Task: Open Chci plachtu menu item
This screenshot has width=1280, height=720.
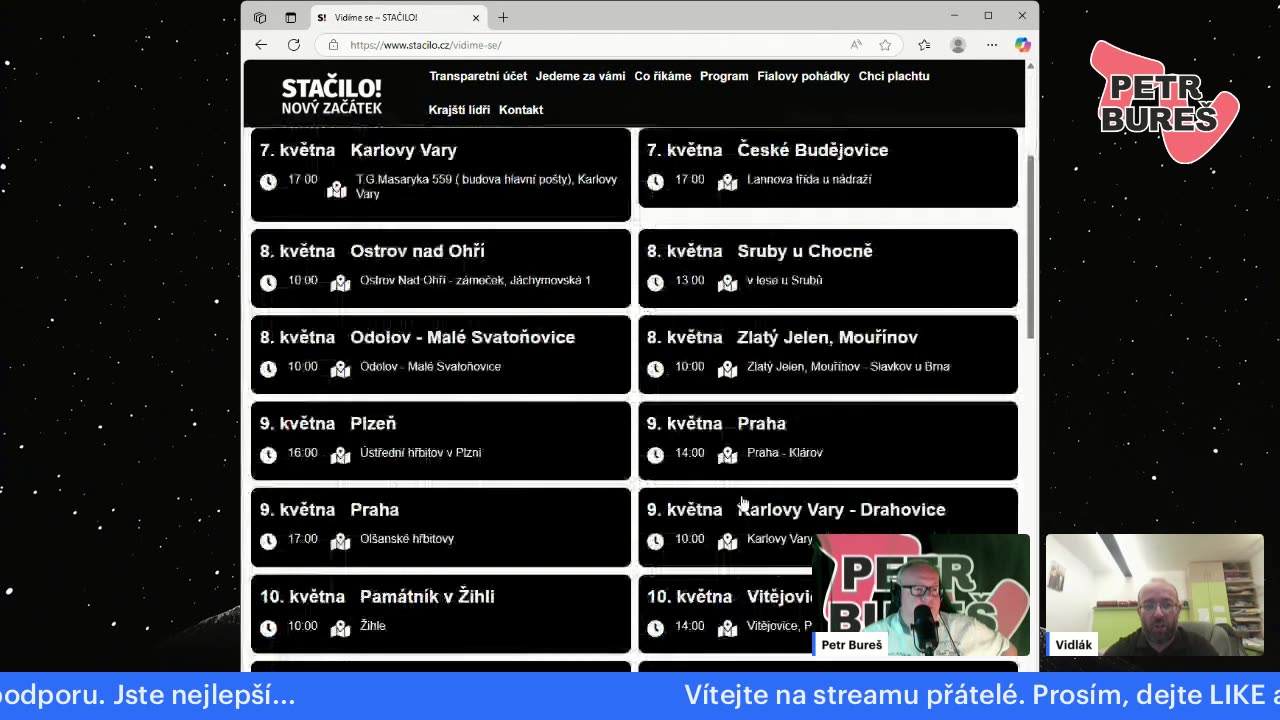Action: (x=894, y=76)
